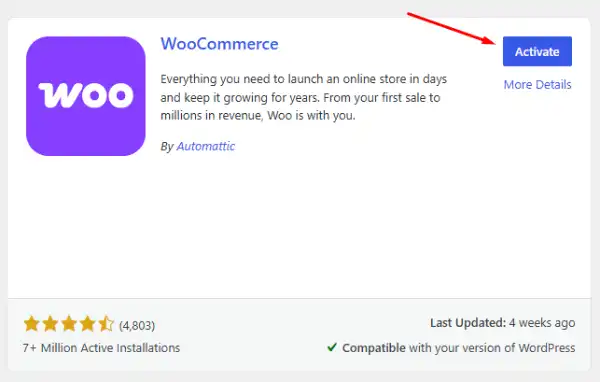The height and width of the screenshot is (382, 600).
Task: Open More Details for the WooCommerce plugin
Action: pyautogui.click(x=537, y=85)
